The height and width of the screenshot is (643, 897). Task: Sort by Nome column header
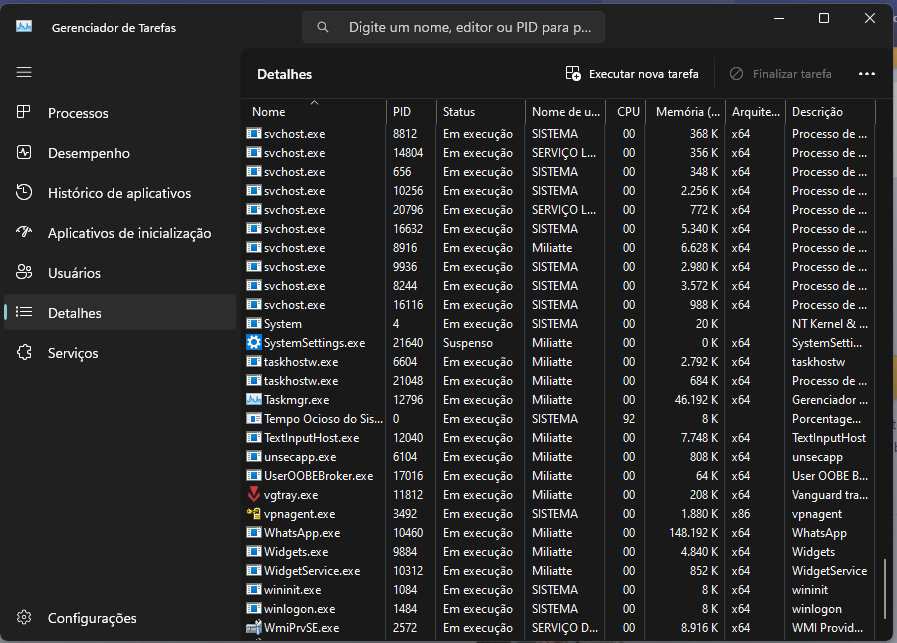pyautogui.click(x=314, y=112)
